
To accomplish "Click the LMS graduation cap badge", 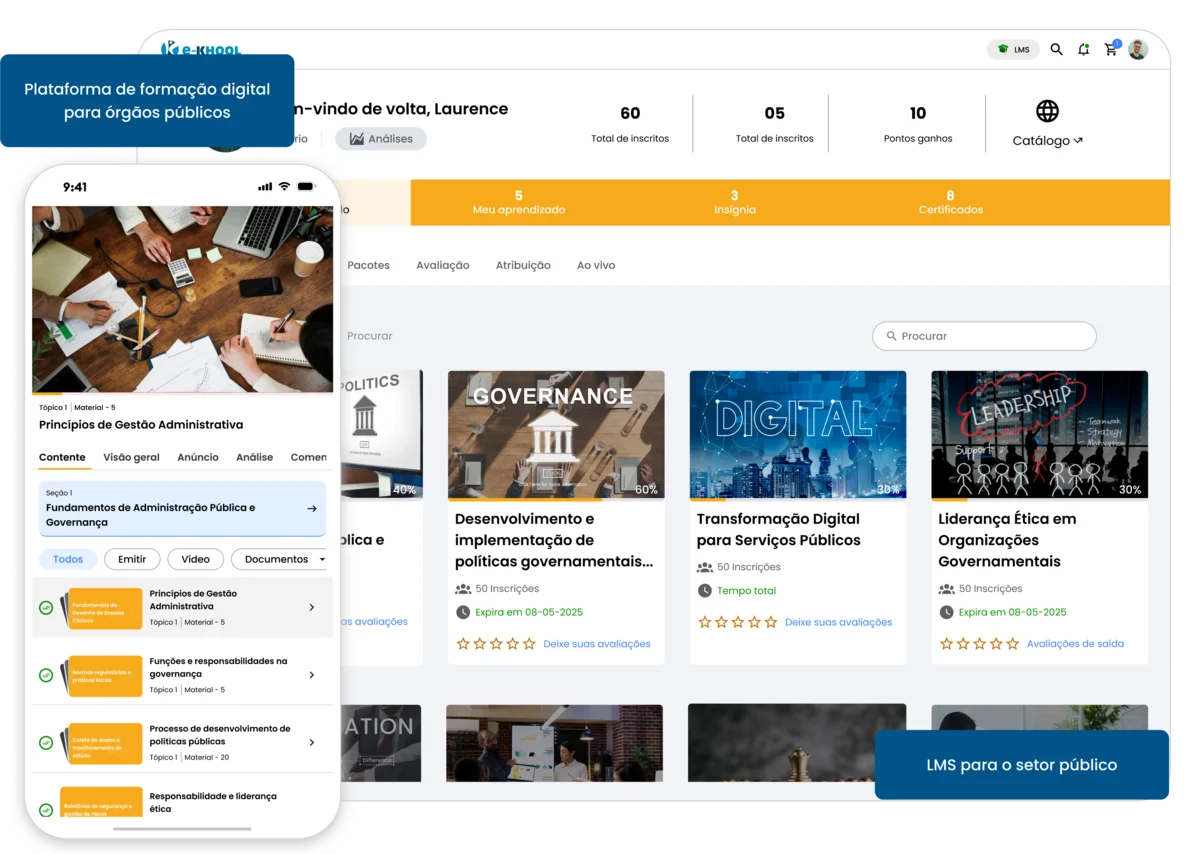I will tap(1013, 48).
